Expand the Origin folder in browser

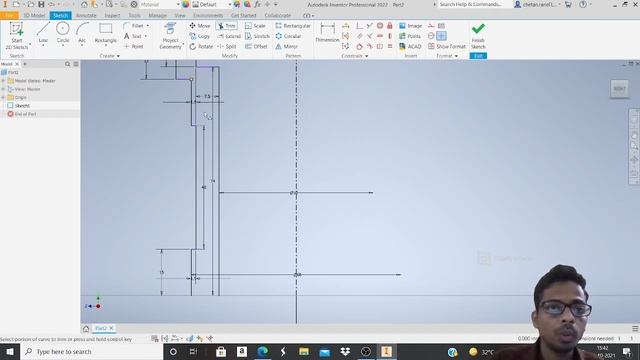(x=3, y=98)
